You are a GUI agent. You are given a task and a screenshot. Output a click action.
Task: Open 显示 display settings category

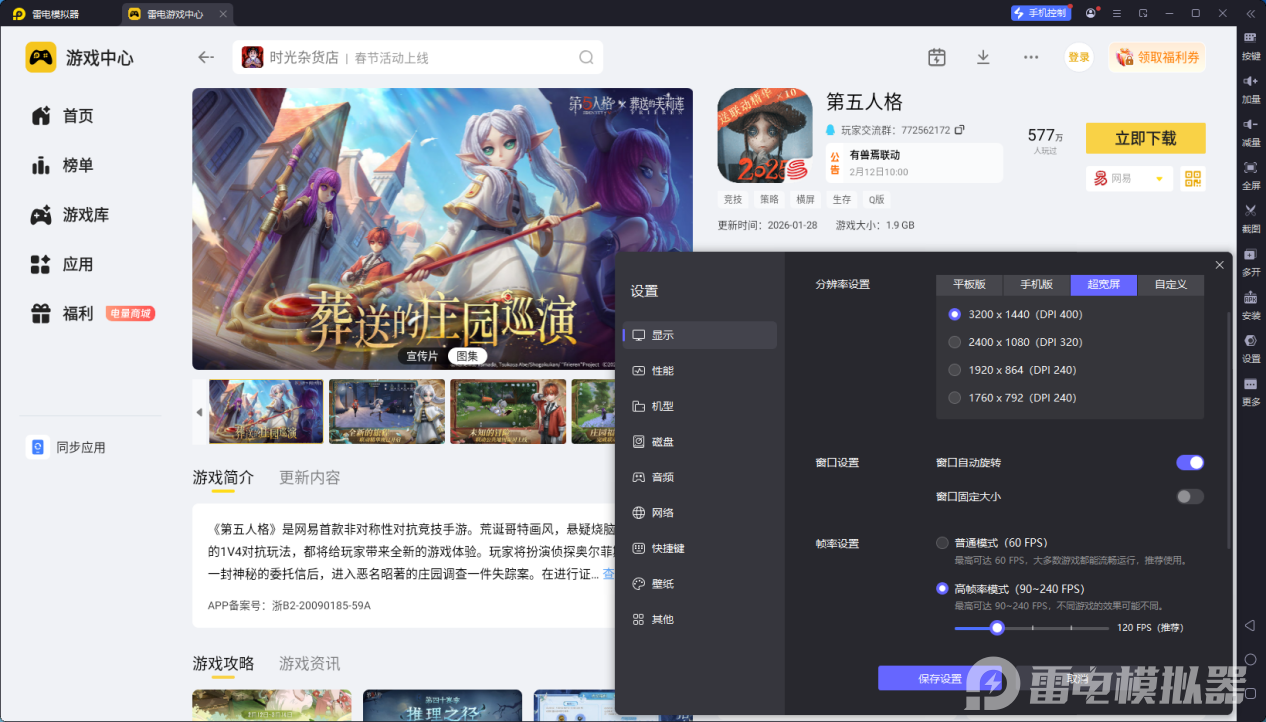coord(699,335)
